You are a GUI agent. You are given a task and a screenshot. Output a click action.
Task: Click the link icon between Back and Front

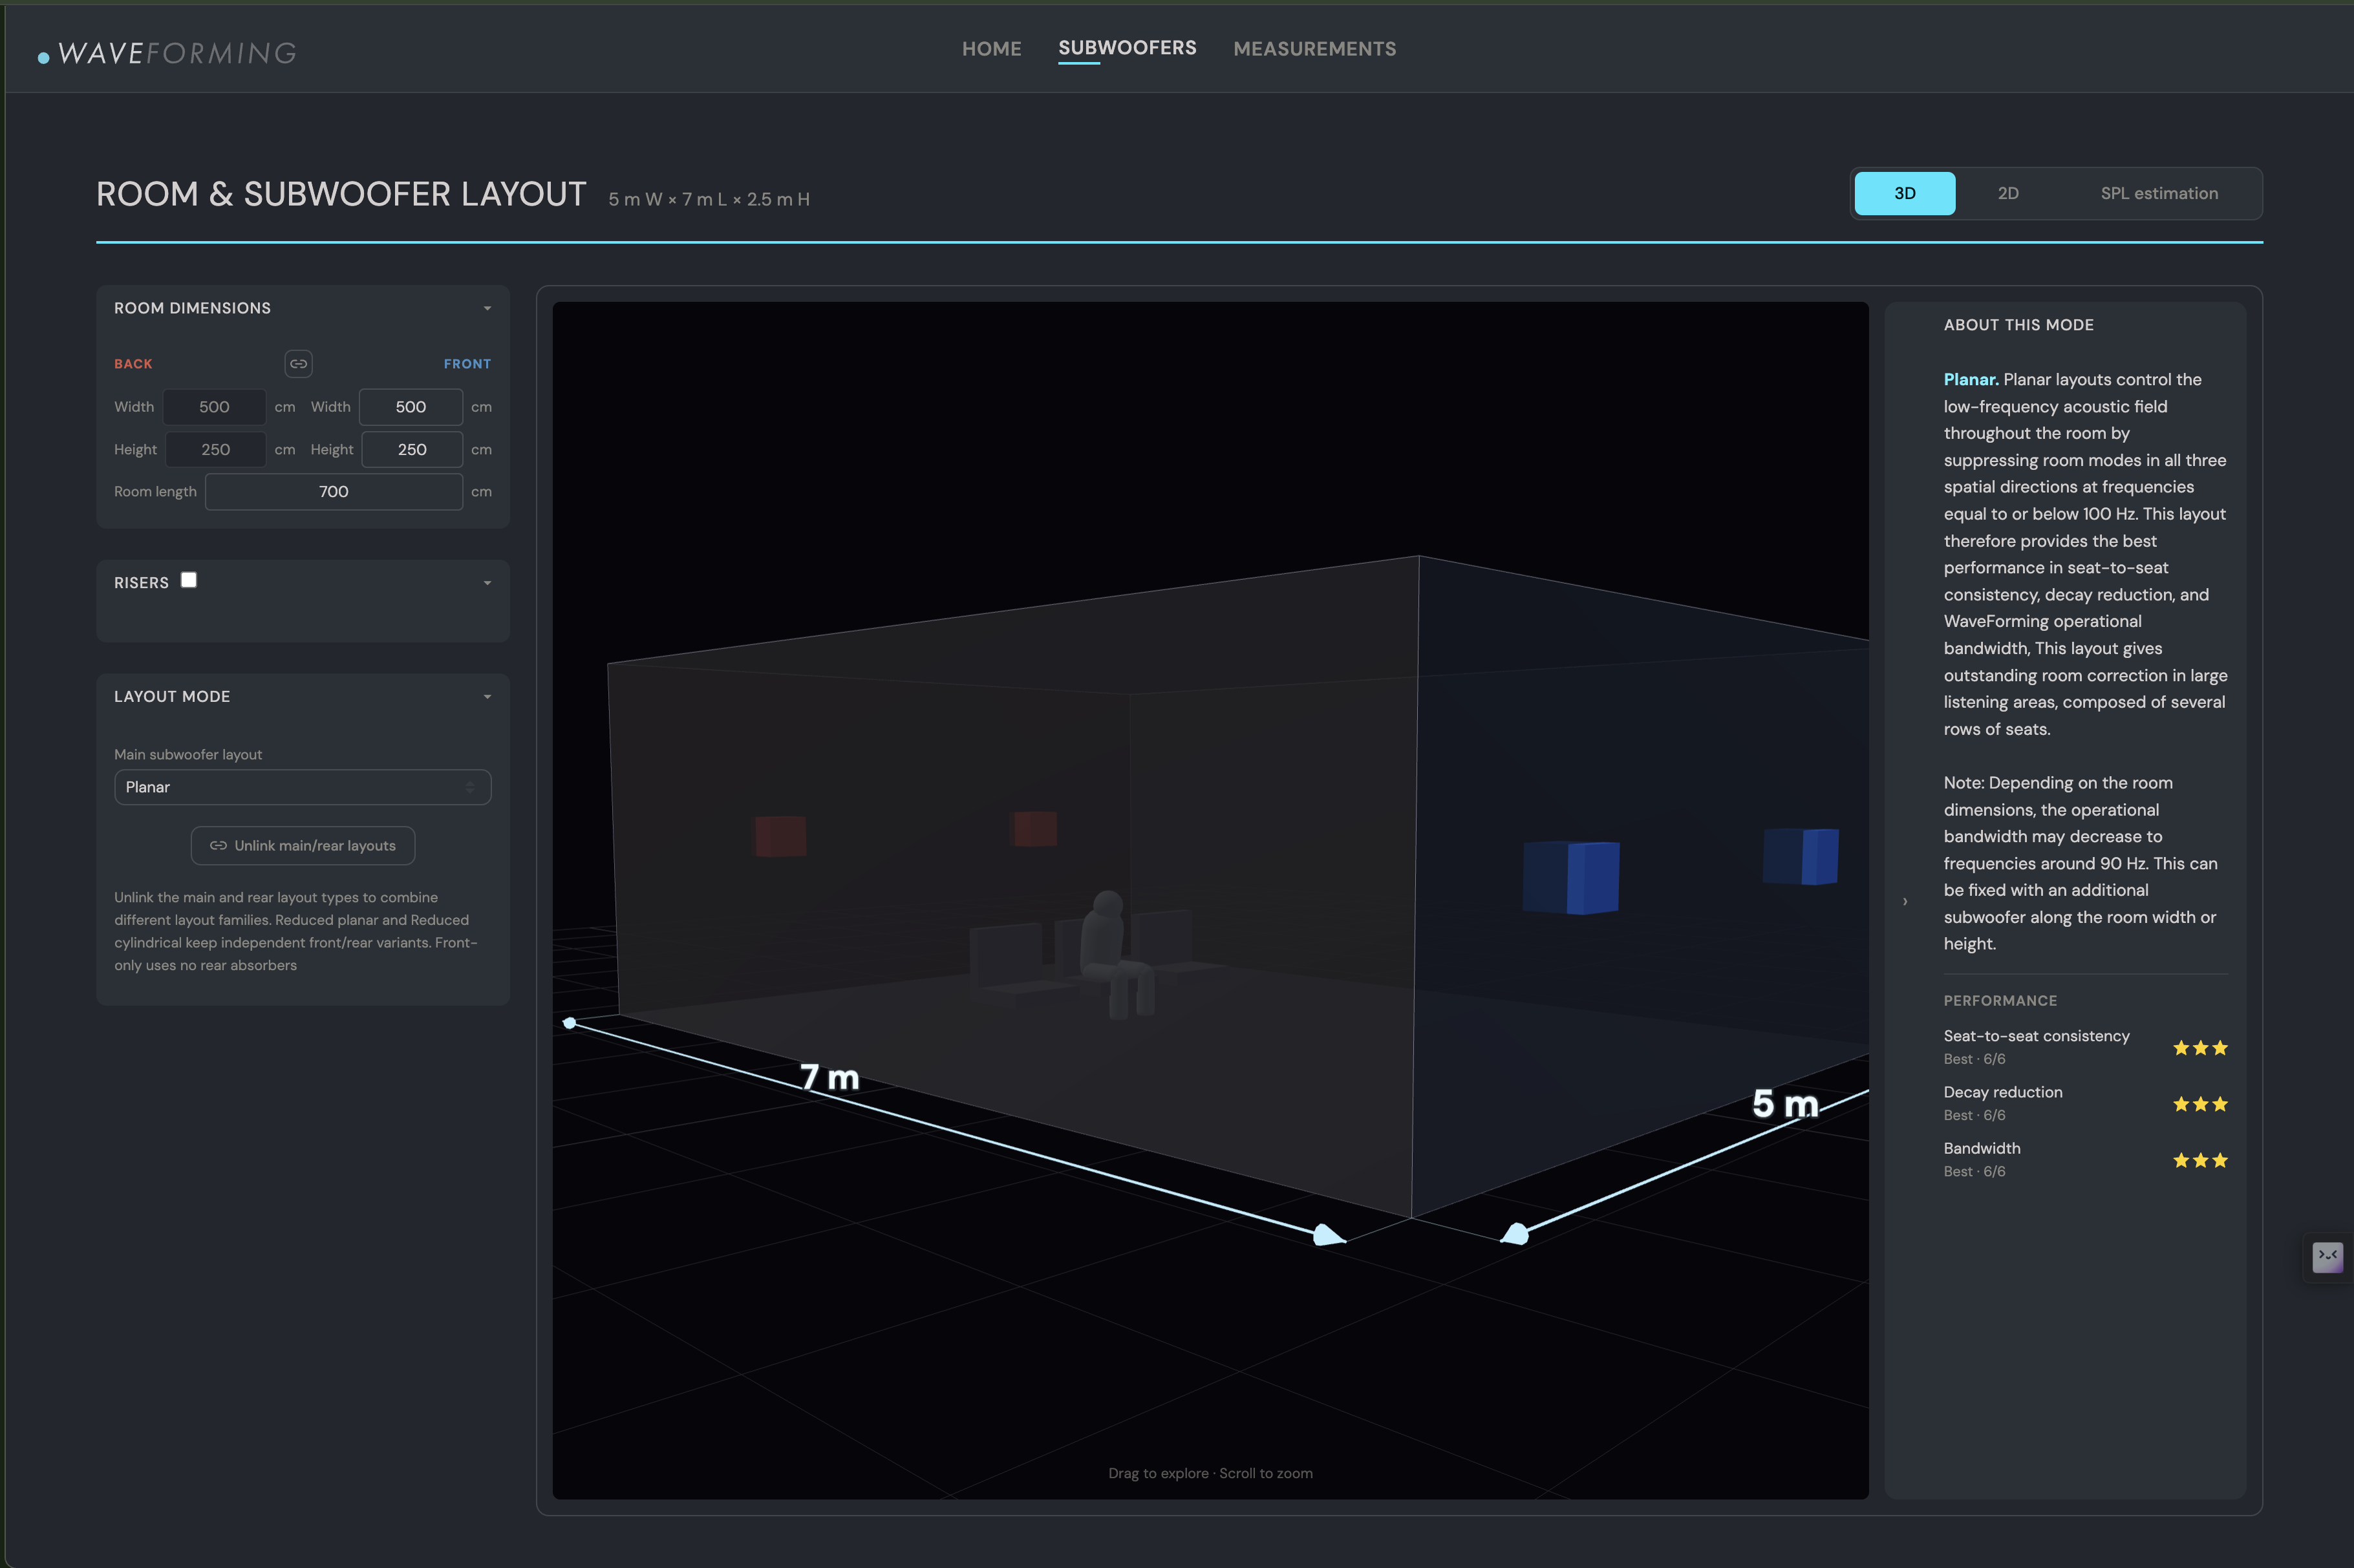(298, 363)
